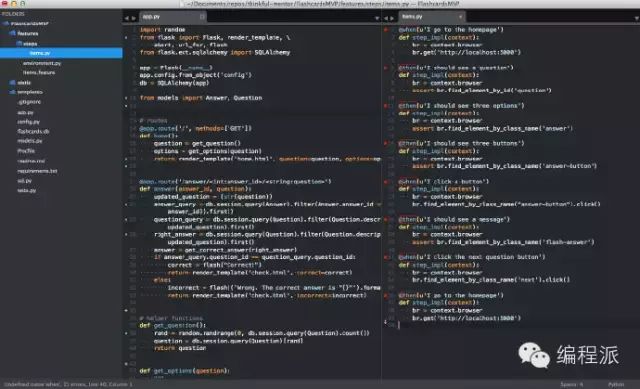
Task: Click the FOLDERS heading in sidebar
Action: 13,14
